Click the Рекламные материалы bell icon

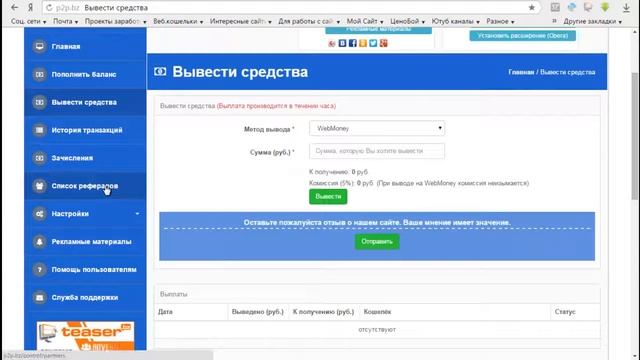click(40, 242)
